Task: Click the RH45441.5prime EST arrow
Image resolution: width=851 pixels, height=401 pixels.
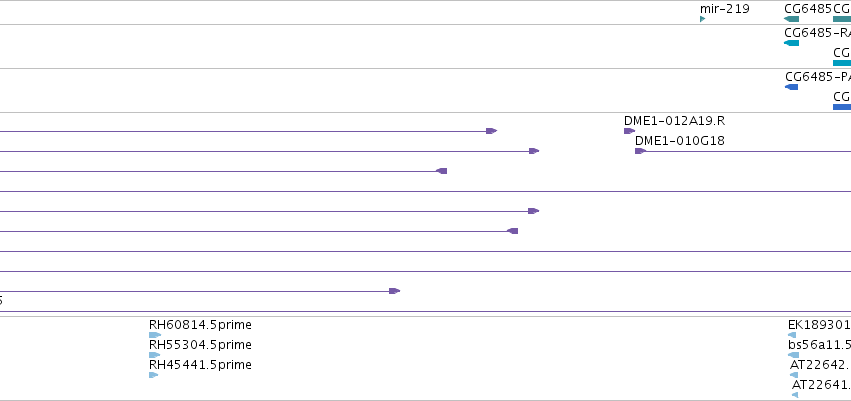Action: (154, 375)
